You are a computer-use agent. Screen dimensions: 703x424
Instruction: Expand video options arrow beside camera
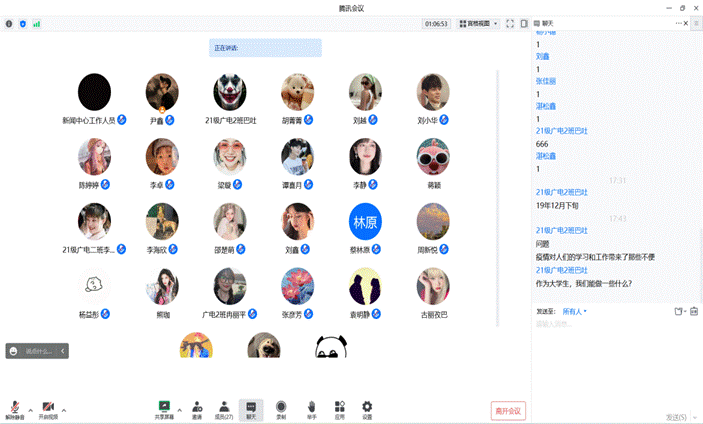[x=64, y=410]
